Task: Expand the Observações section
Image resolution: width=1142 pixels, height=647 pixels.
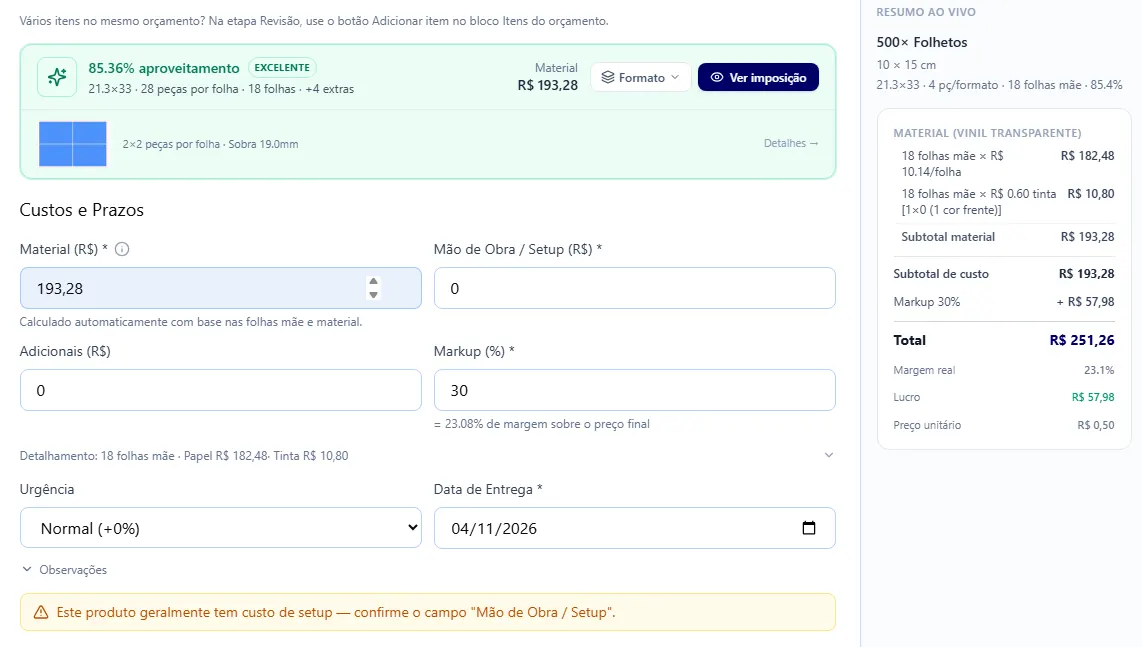Action: coord(64,570)
